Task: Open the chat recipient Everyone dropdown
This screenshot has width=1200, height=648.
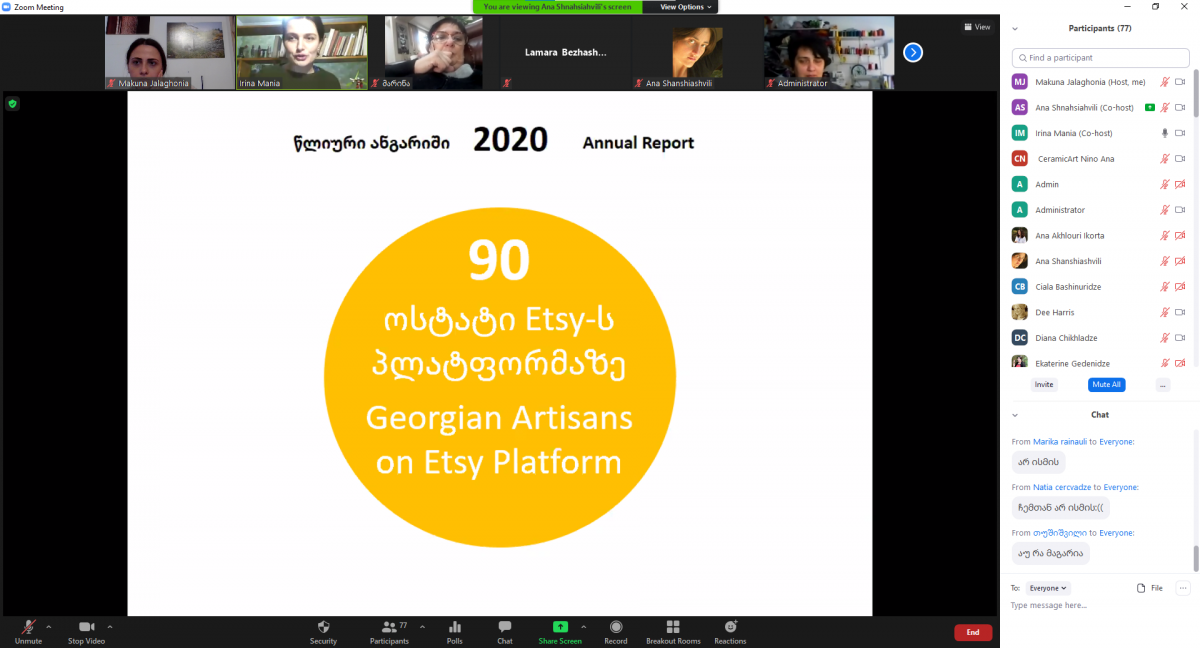Action: click(x=1048, y=588)
